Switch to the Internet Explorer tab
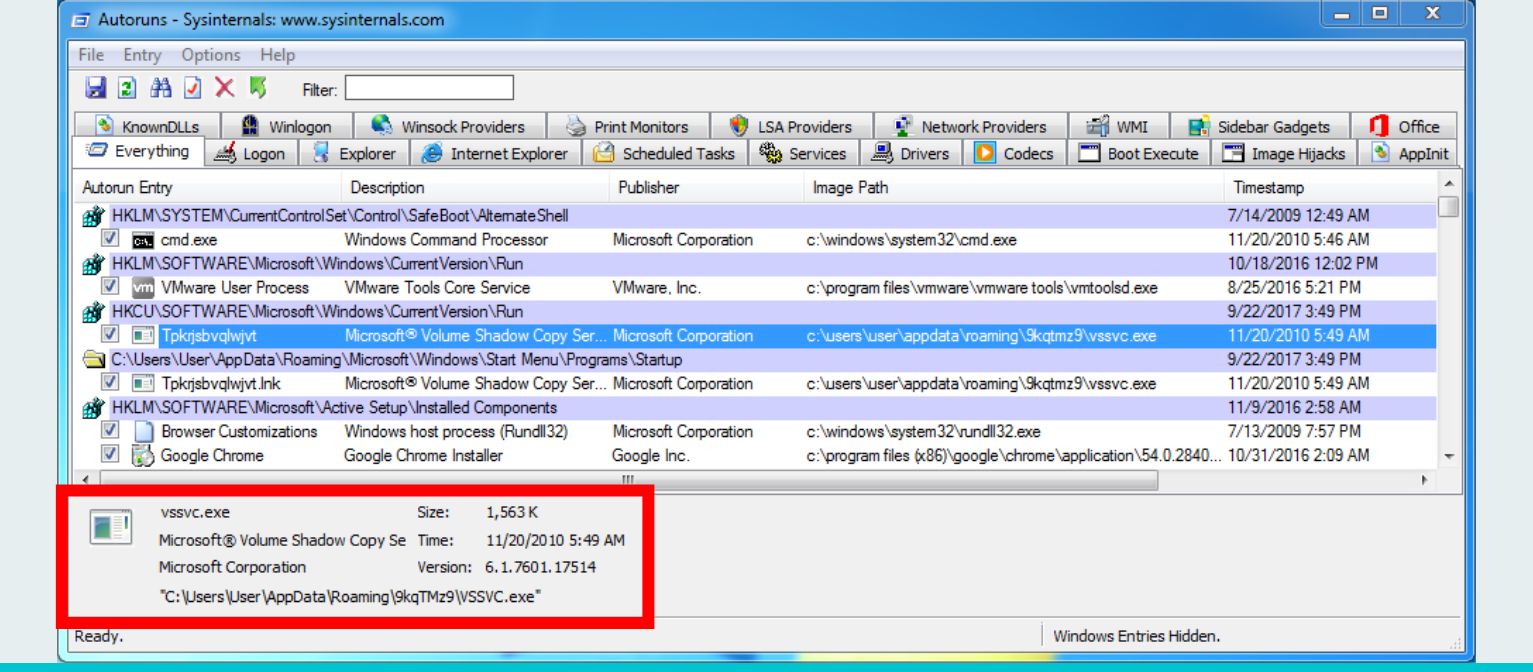Image resolution: width=1533 pixels, height=672 pixels. tap(495, 154)
